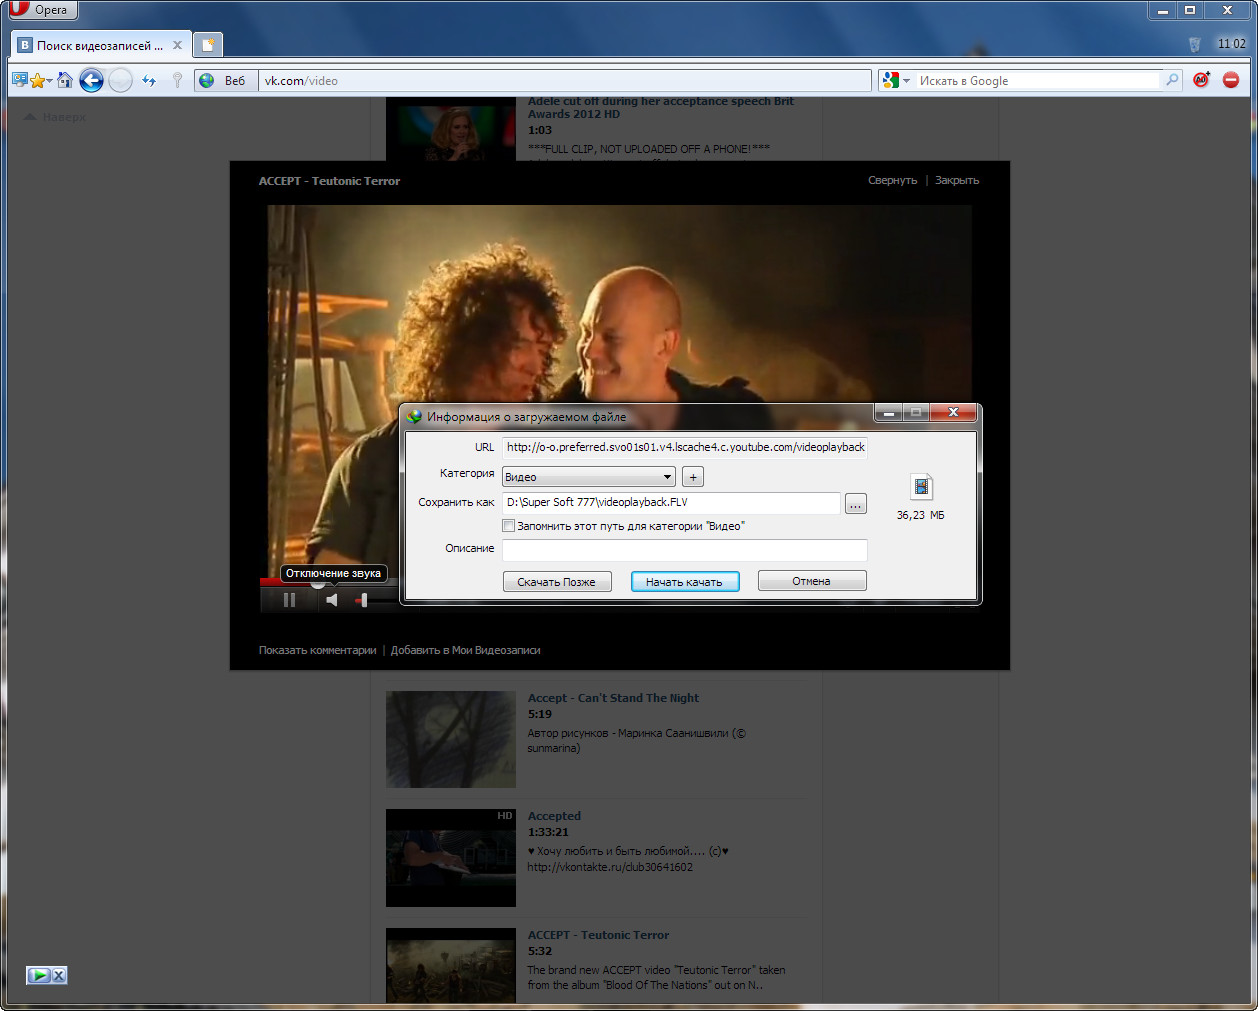Click the '1:33:21' duration text
1258x1011 pixels.
click(548, 832)
